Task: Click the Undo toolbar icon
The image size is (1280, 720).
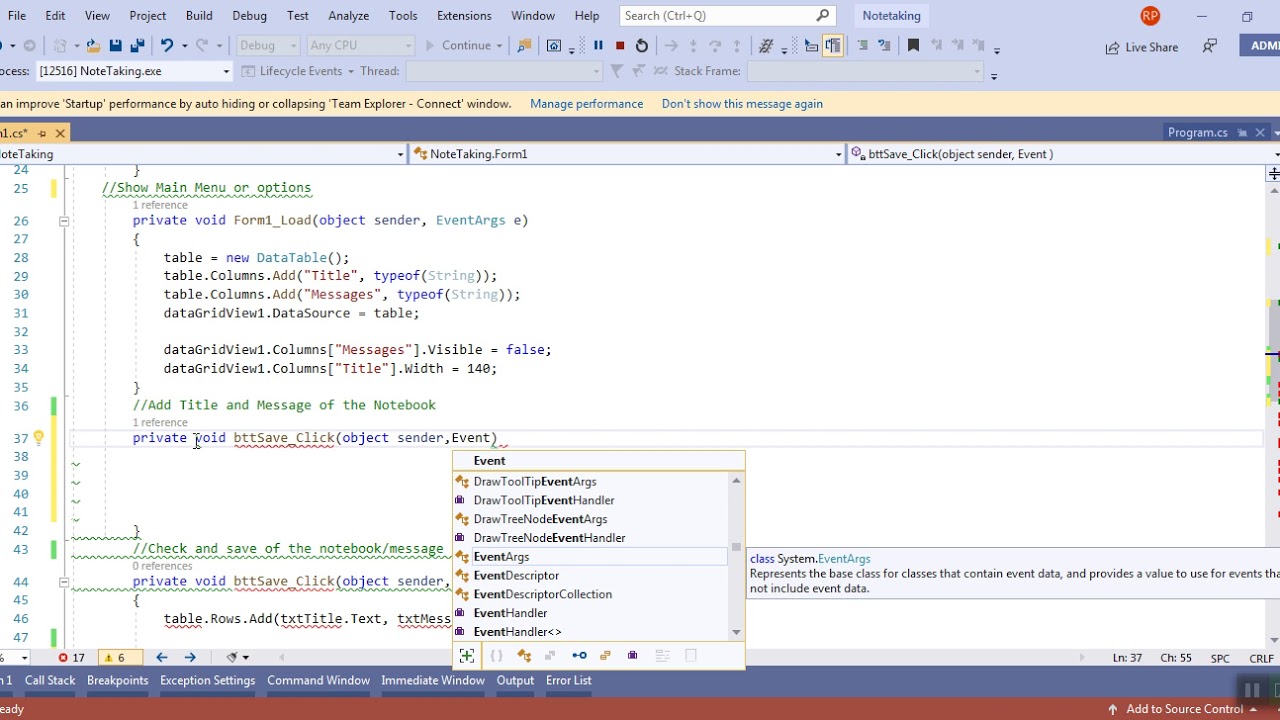Action: coord(167,45)
